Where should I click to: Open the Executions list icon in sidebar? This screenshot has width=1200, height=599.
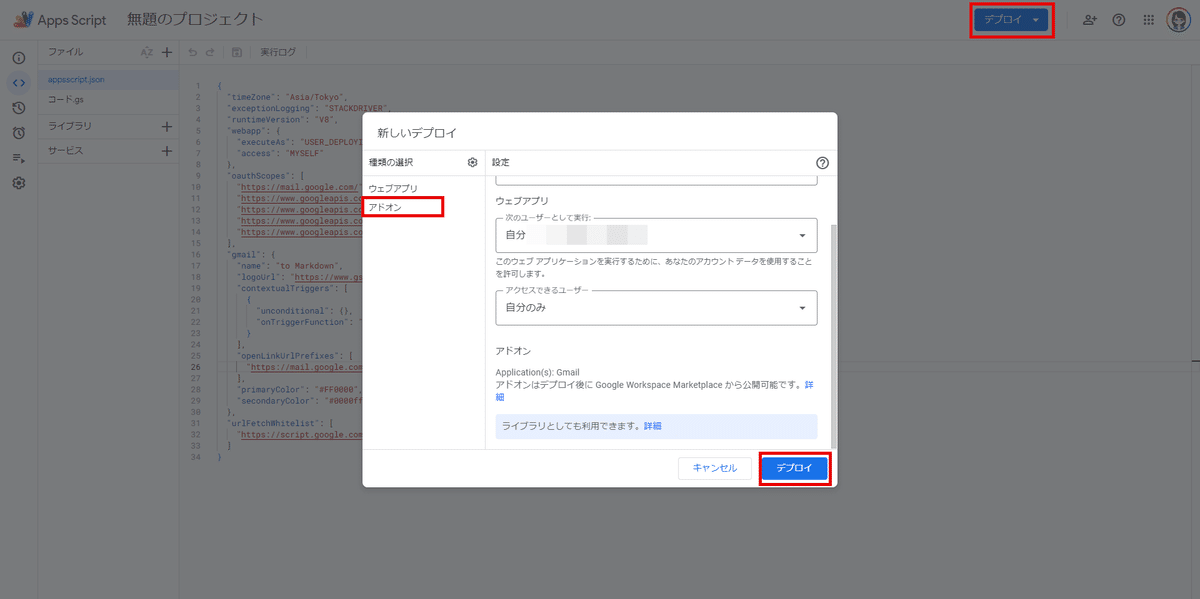coord(18,158)
